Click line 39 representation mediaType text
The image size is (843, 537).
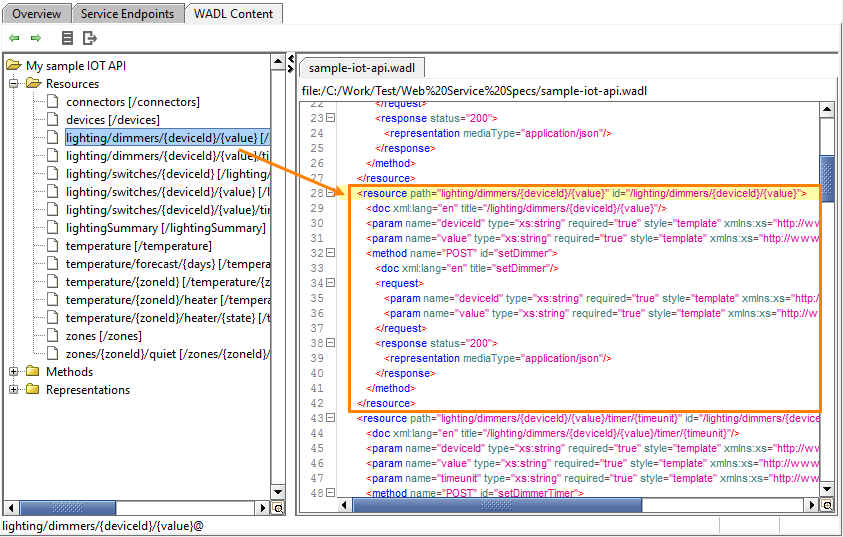[x=498, y=359]
